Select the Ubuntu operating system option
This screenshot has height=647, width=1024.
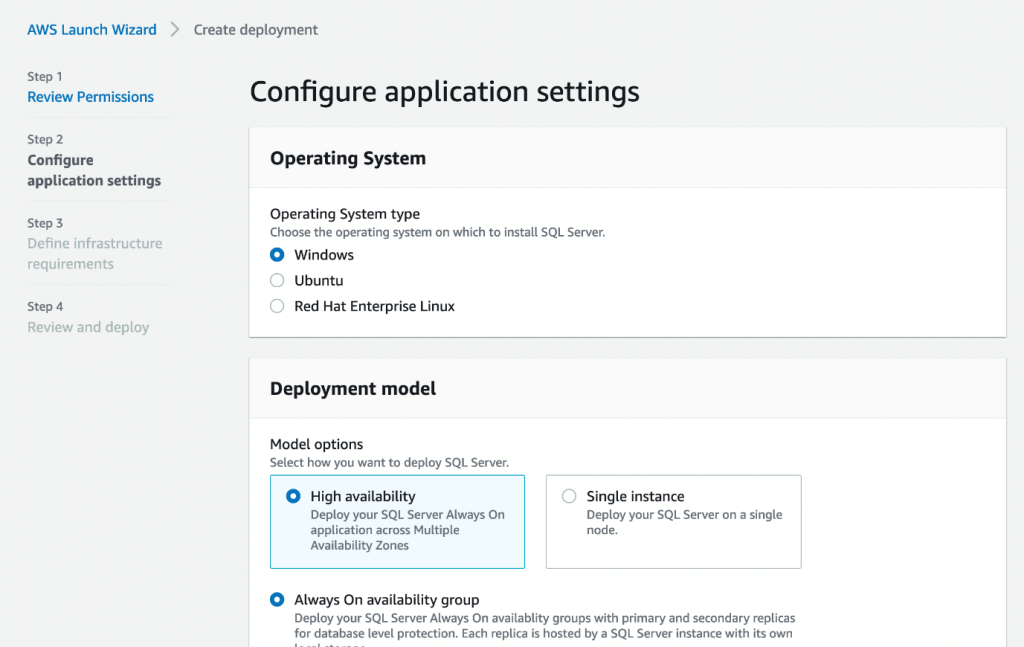[x=276, y=280]
